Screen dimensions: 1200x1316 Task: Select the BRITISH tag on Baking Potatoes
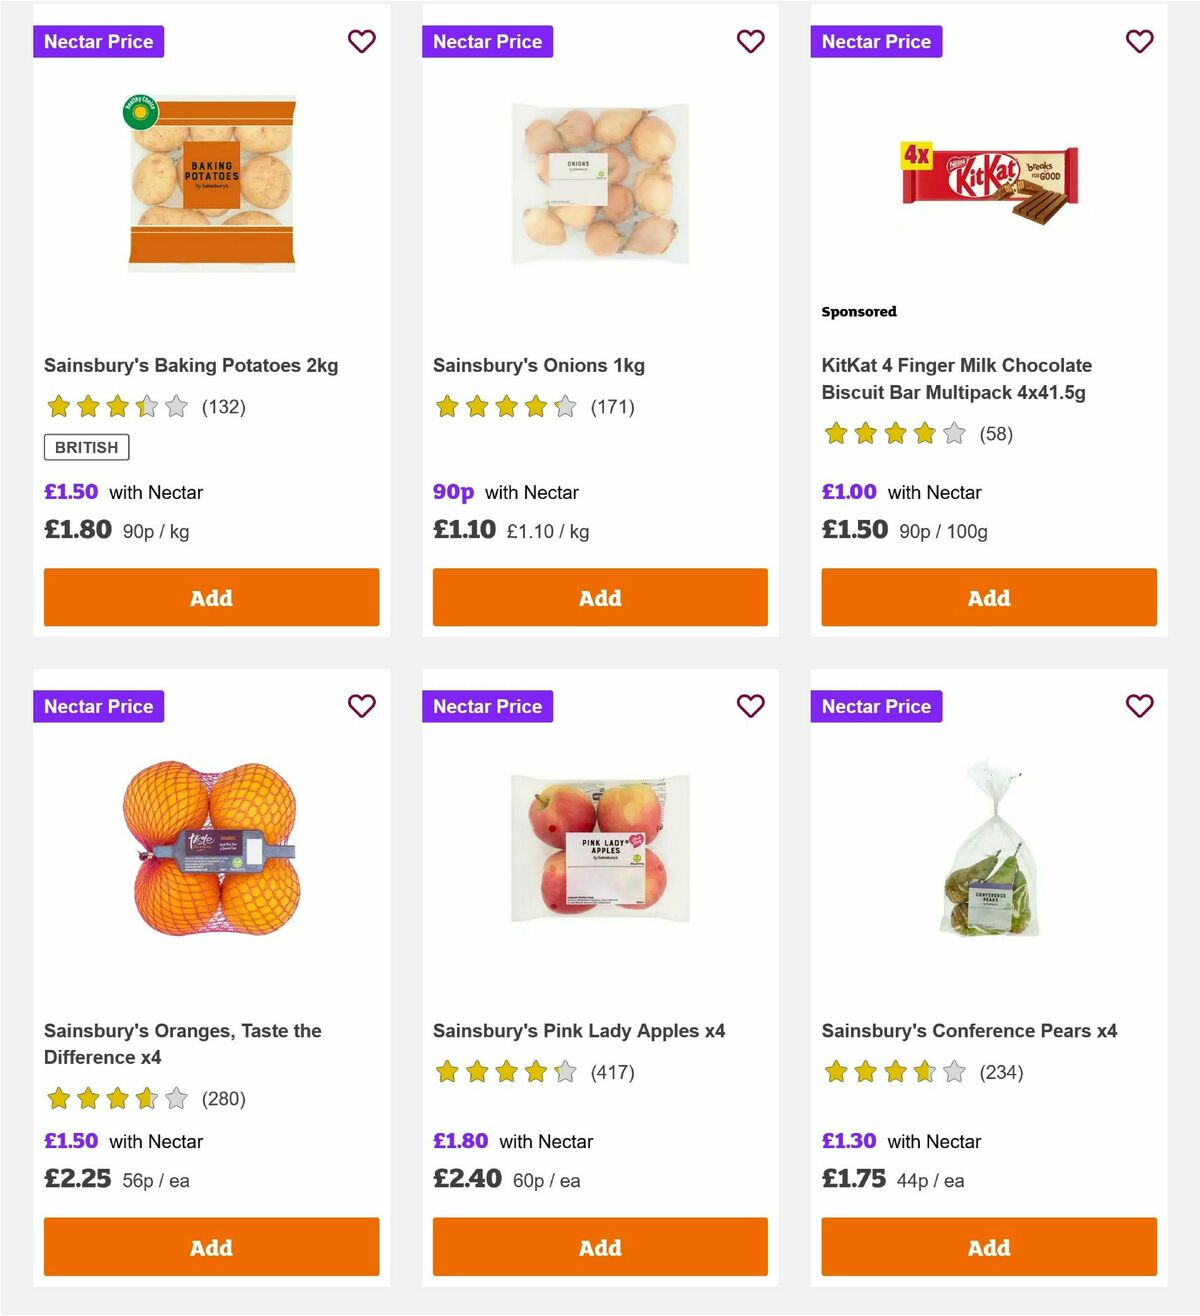coord(86,447)
